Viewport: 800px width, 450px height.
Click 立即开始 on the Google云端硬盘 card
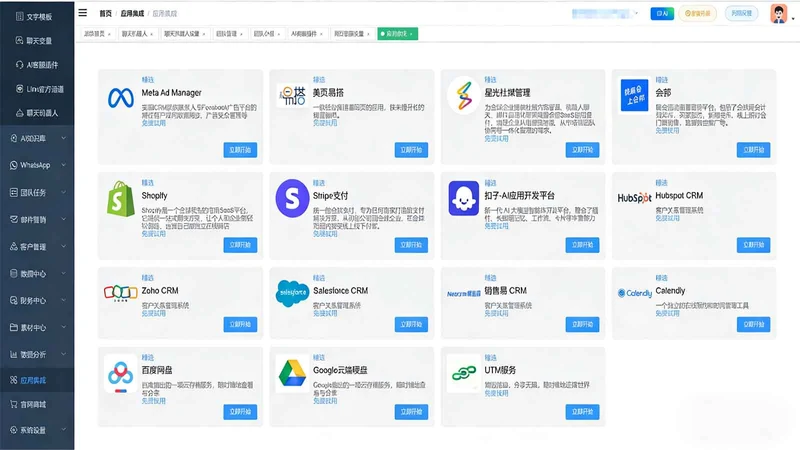coord(411,412)
